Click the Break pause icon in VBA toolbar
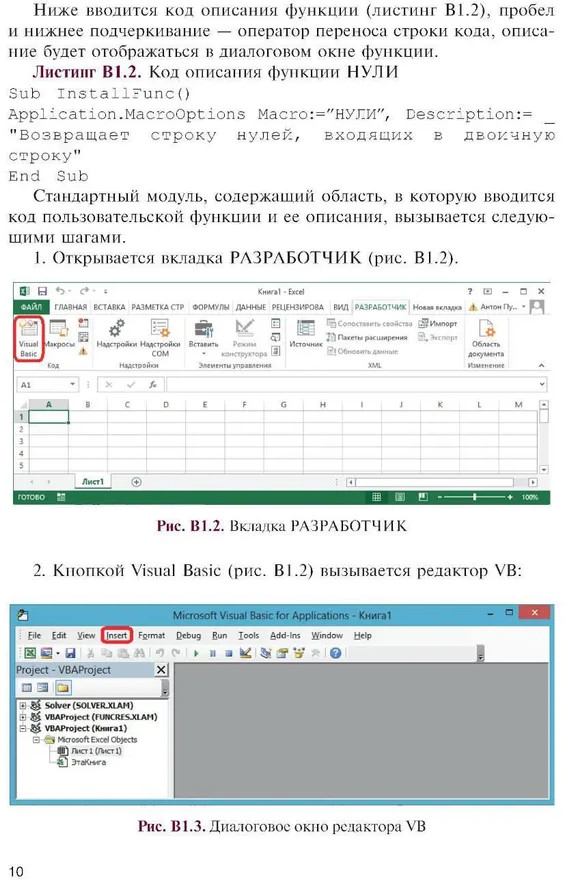Image resolution: width=568 pixels, height=880 pixels. pos(213,653)
